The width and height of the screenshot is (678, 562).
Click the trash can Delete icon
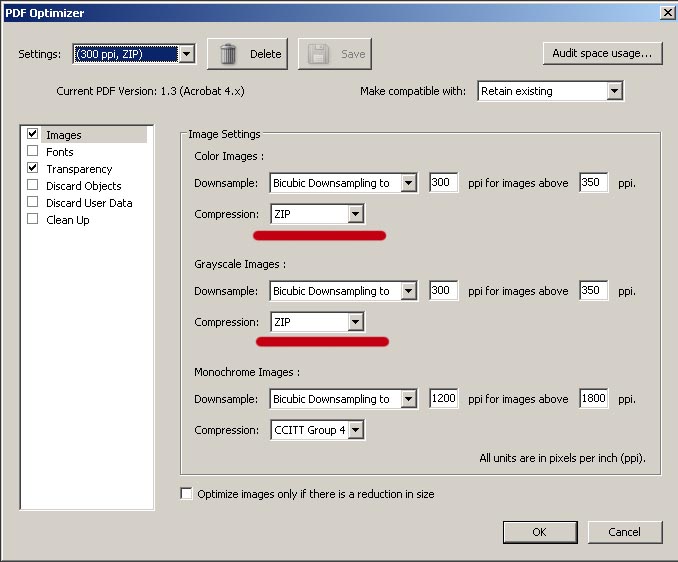point(228,54)
